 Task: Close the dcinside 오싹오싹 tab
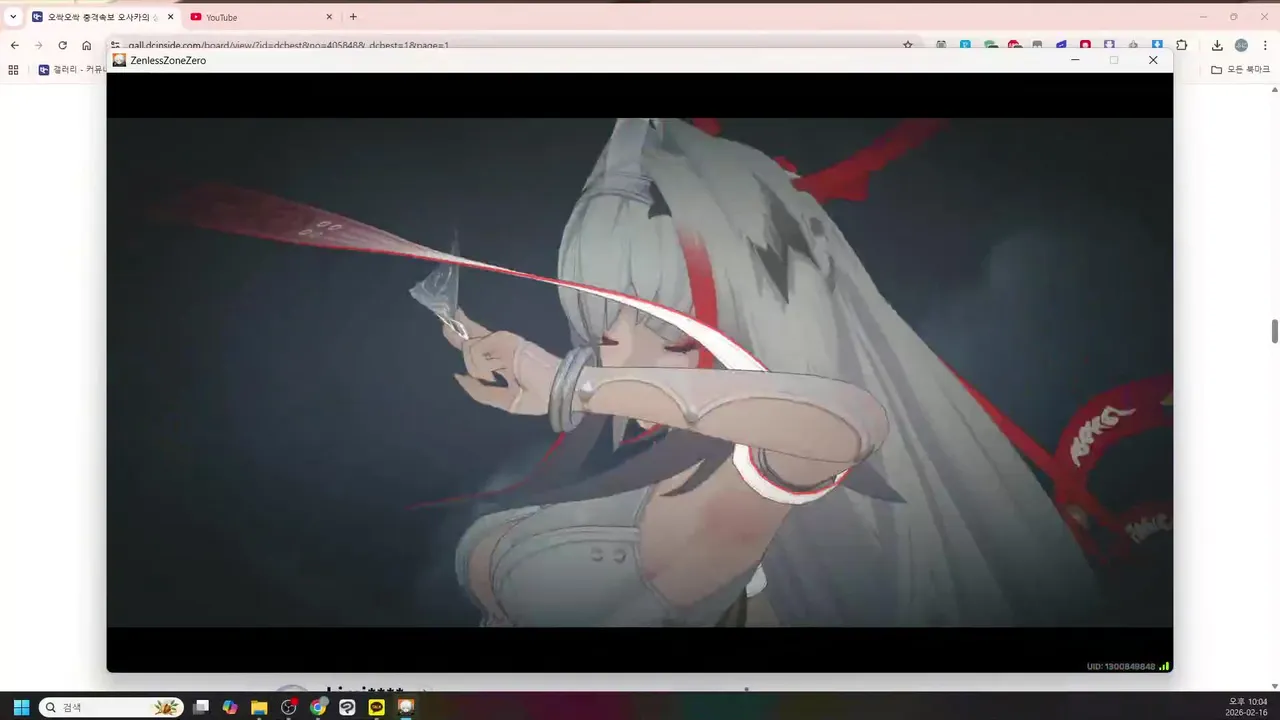point(170,17)
